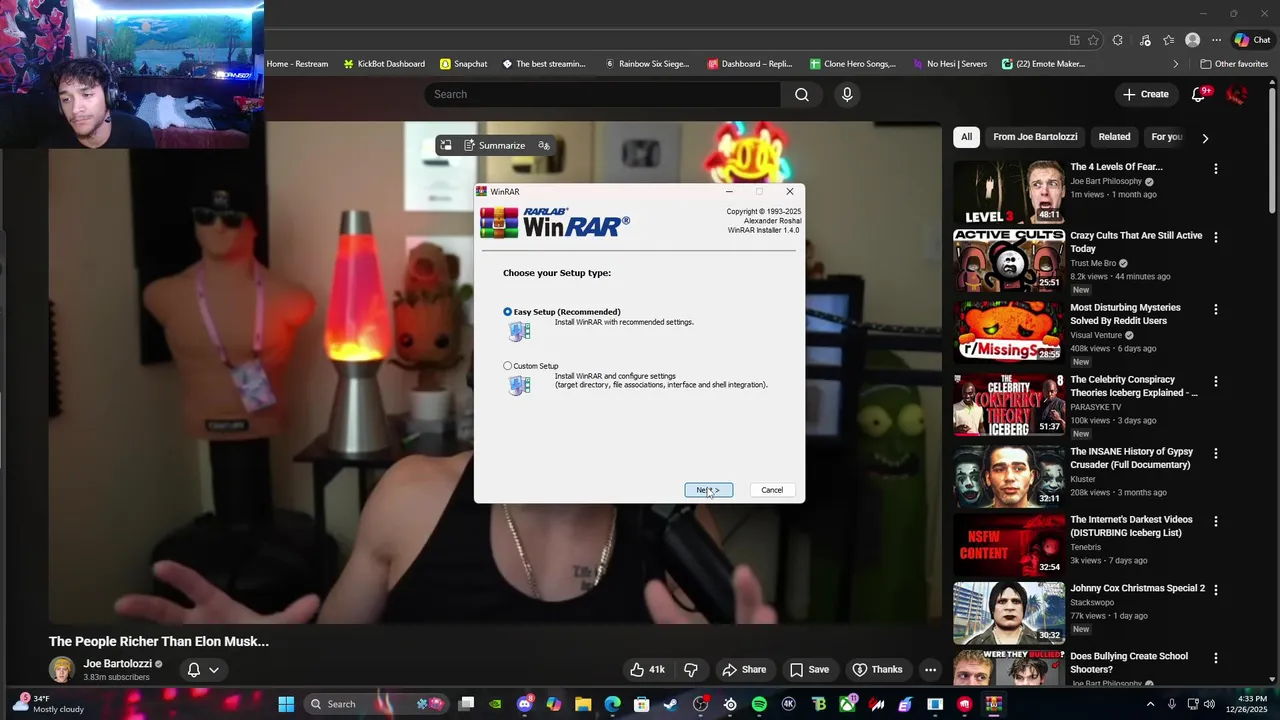Viewport: 1280px width, 720px height.
Task: Open Copilot Chat button
Action: 1252,40
